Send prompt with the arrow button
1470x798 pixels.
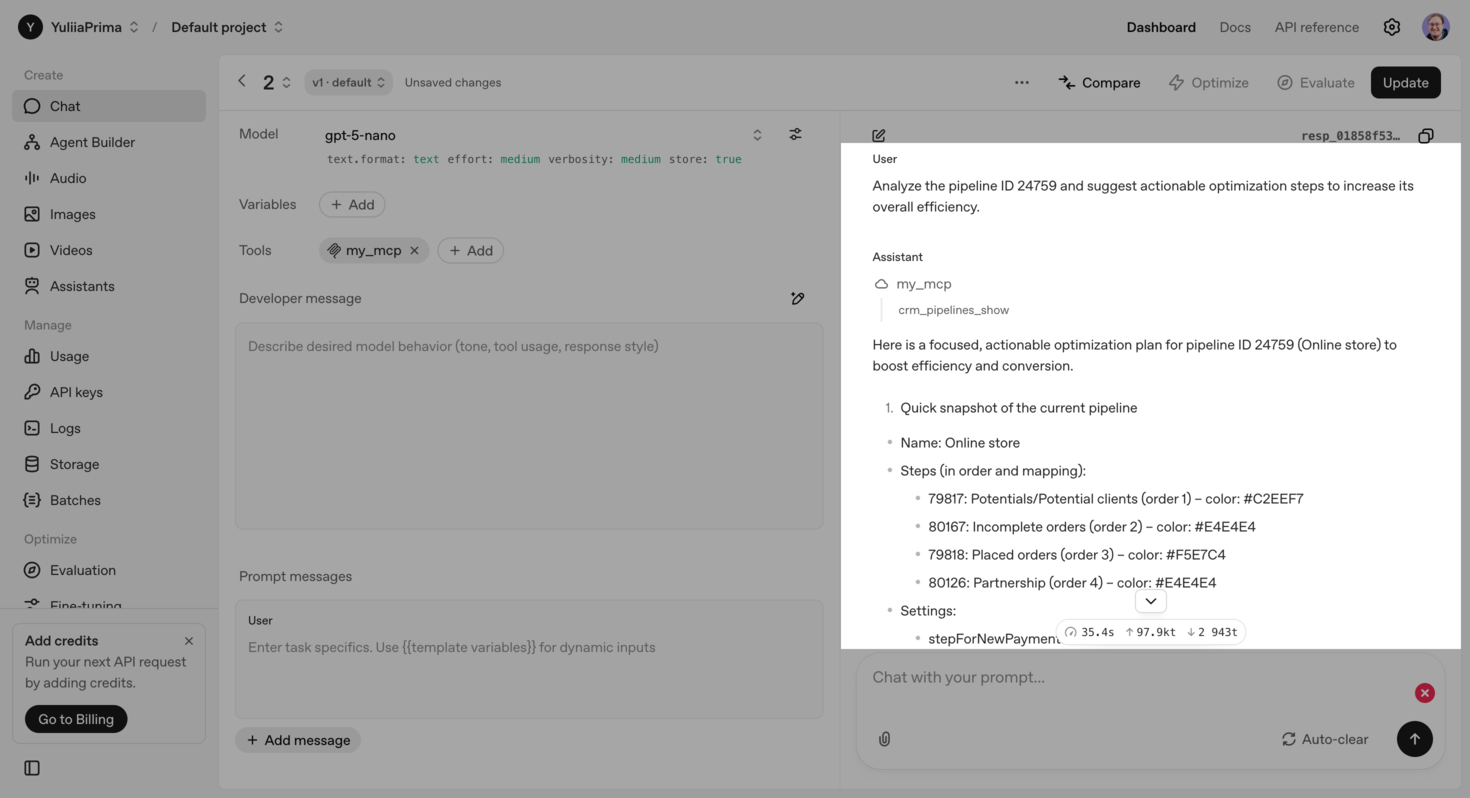[1414, 739]
